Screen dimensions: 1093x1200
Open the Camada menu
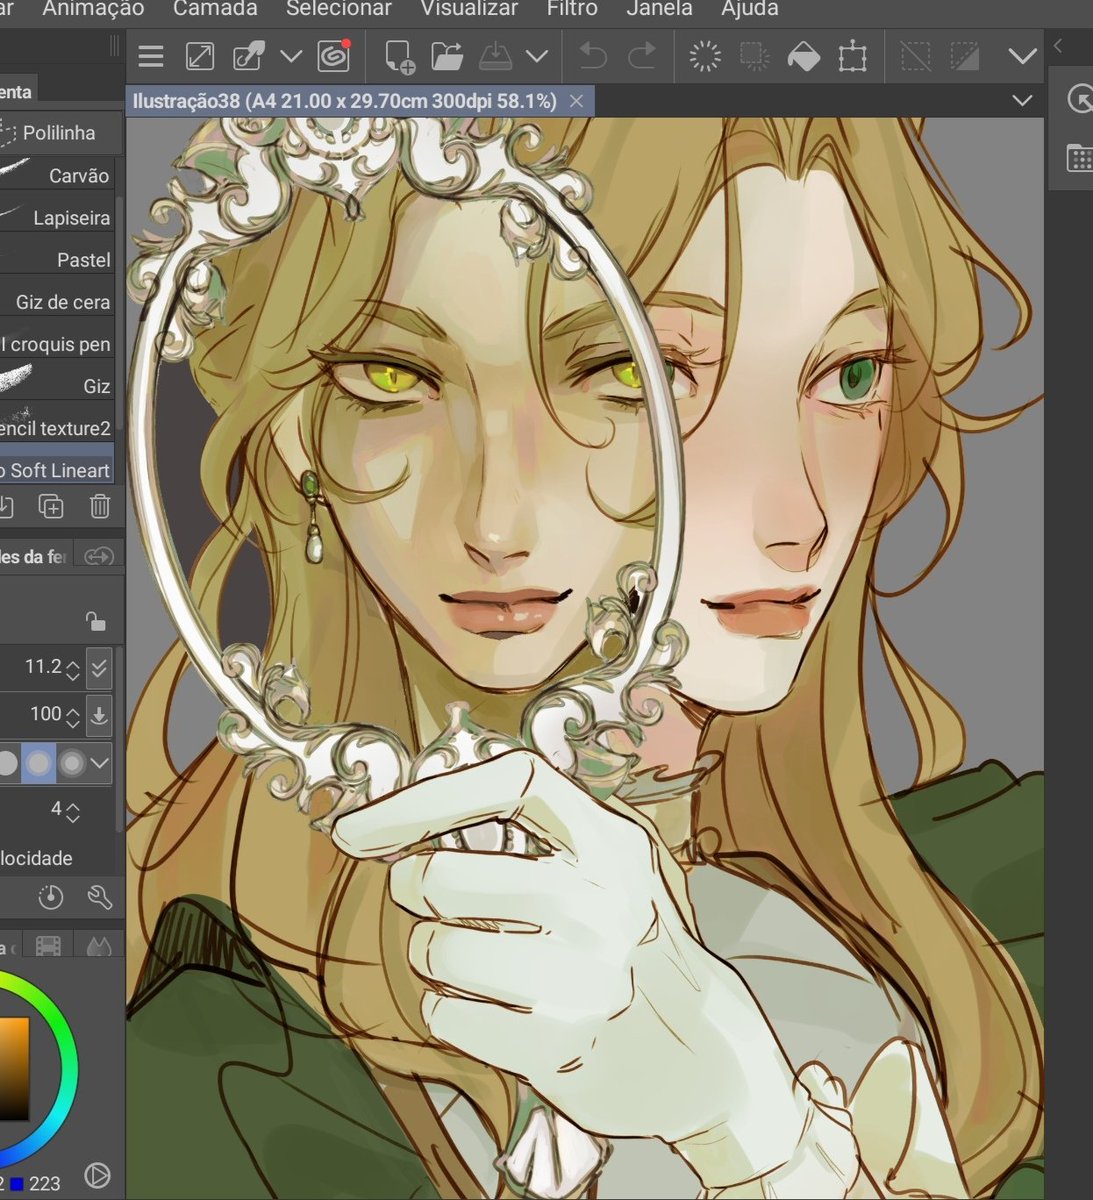click(215, 9)
